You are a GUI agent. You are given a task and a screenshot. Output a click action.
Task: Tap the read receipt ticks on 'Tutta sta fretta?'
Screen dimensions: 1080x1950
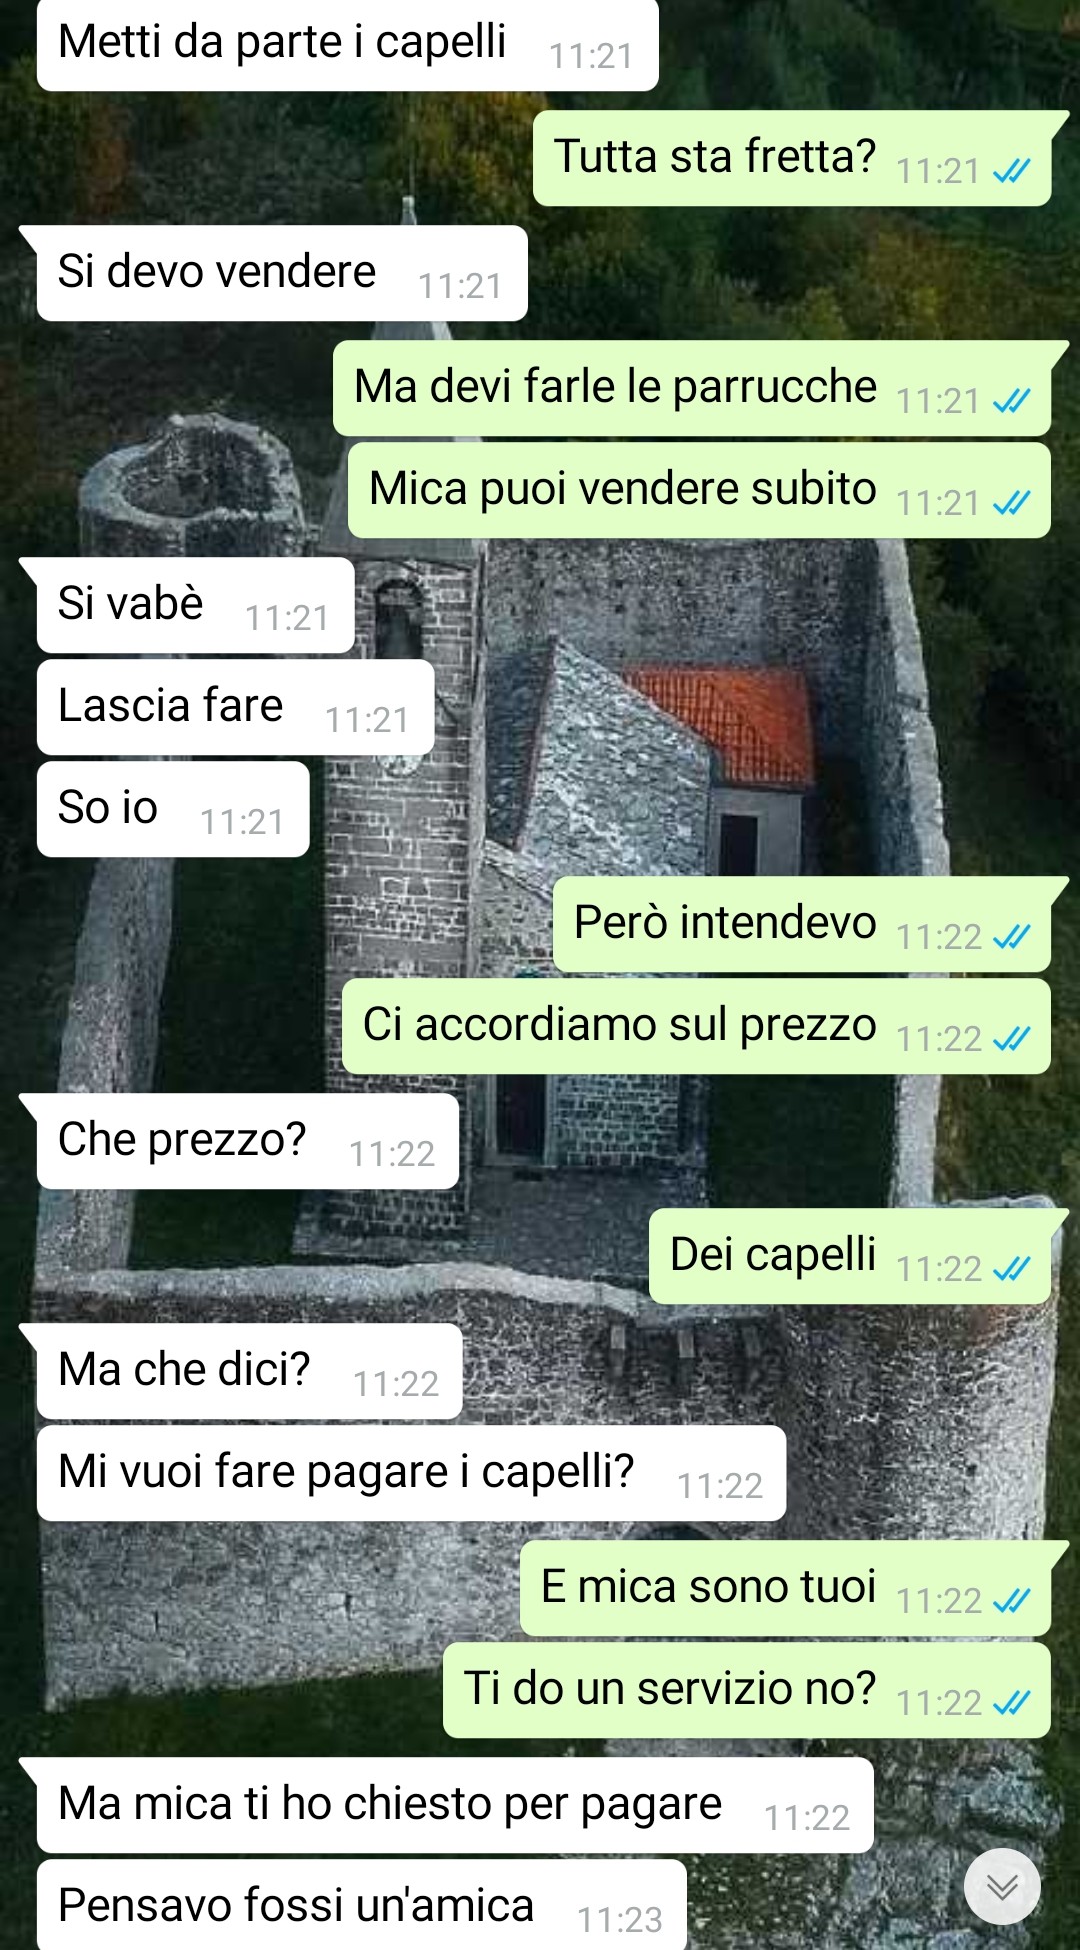click(x=1011, y=172)
